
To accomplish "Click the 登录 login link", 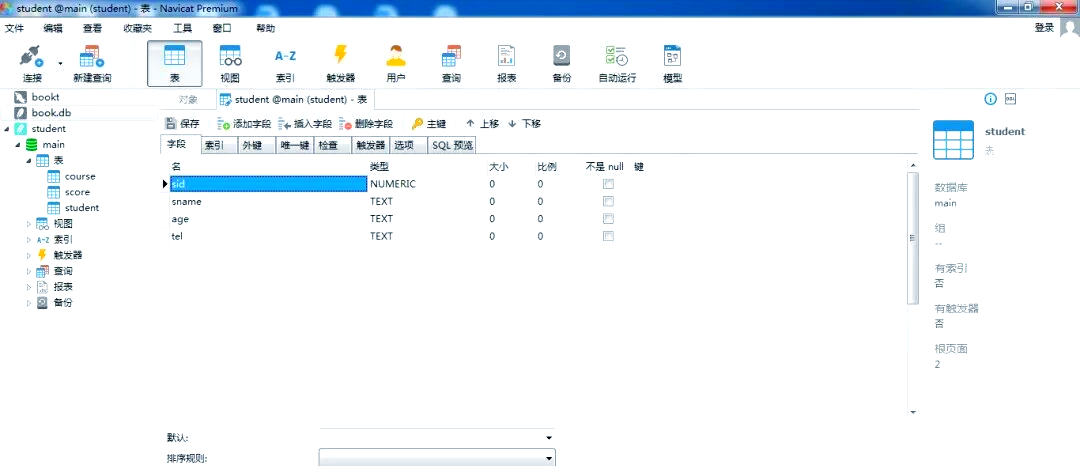I will click(x=1044, y=28).
